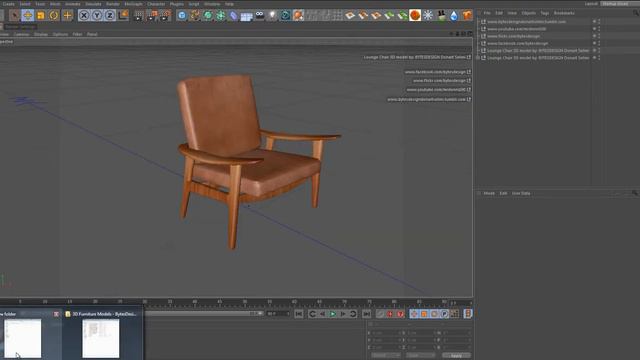Go to end of animation

click(x=367, y=313)
